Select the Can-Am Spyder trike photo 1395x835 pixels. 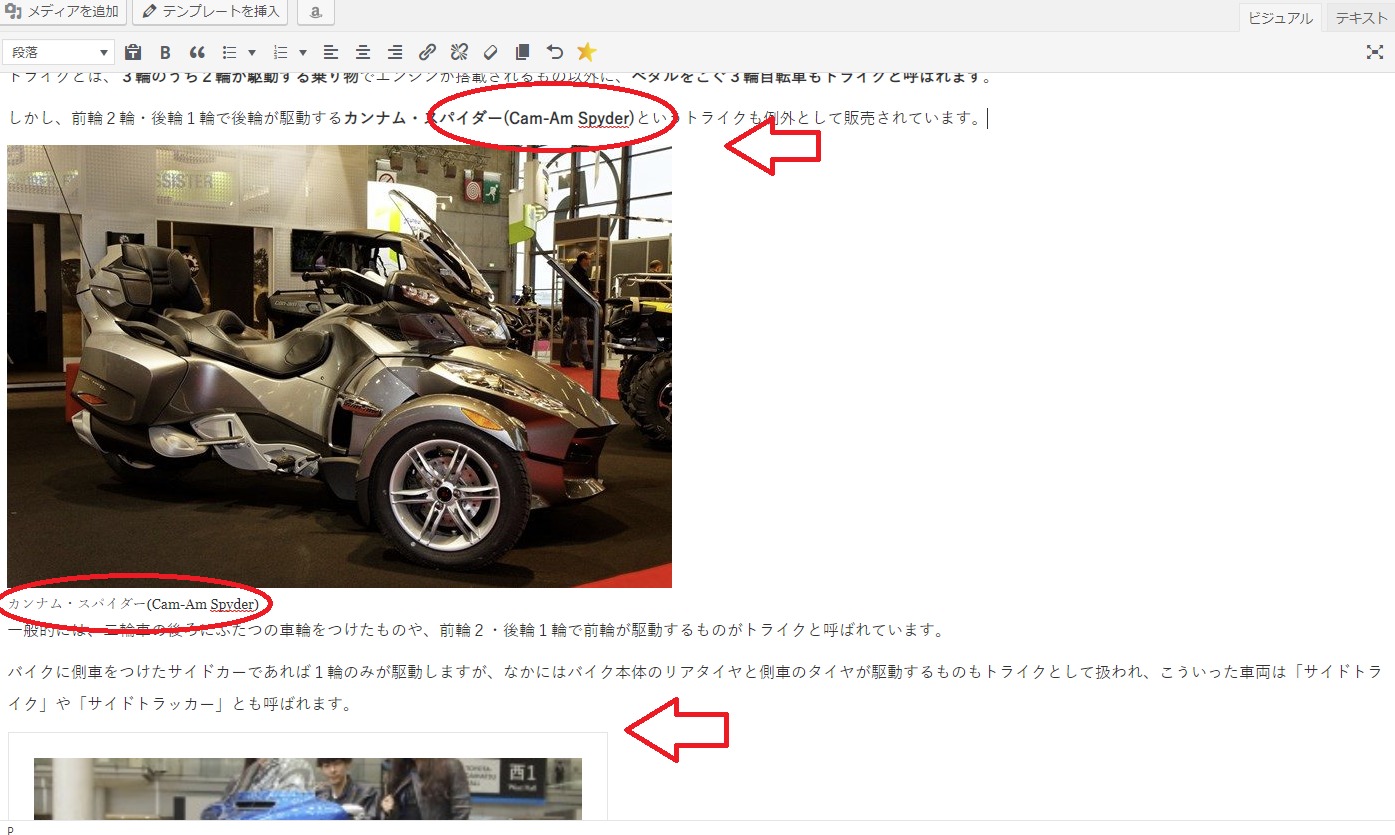(x=339, y=366)
